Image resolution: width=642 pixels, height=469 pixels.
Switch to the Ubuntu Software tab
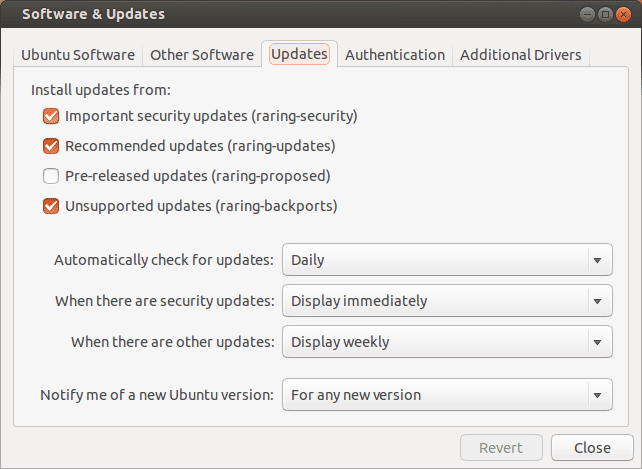tap(78, 55)
